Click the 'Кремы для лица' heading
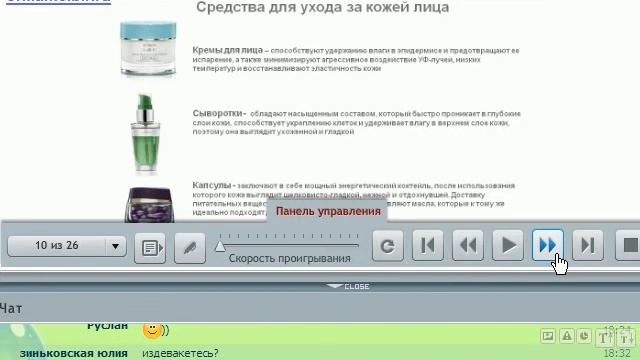 point(227,50)
